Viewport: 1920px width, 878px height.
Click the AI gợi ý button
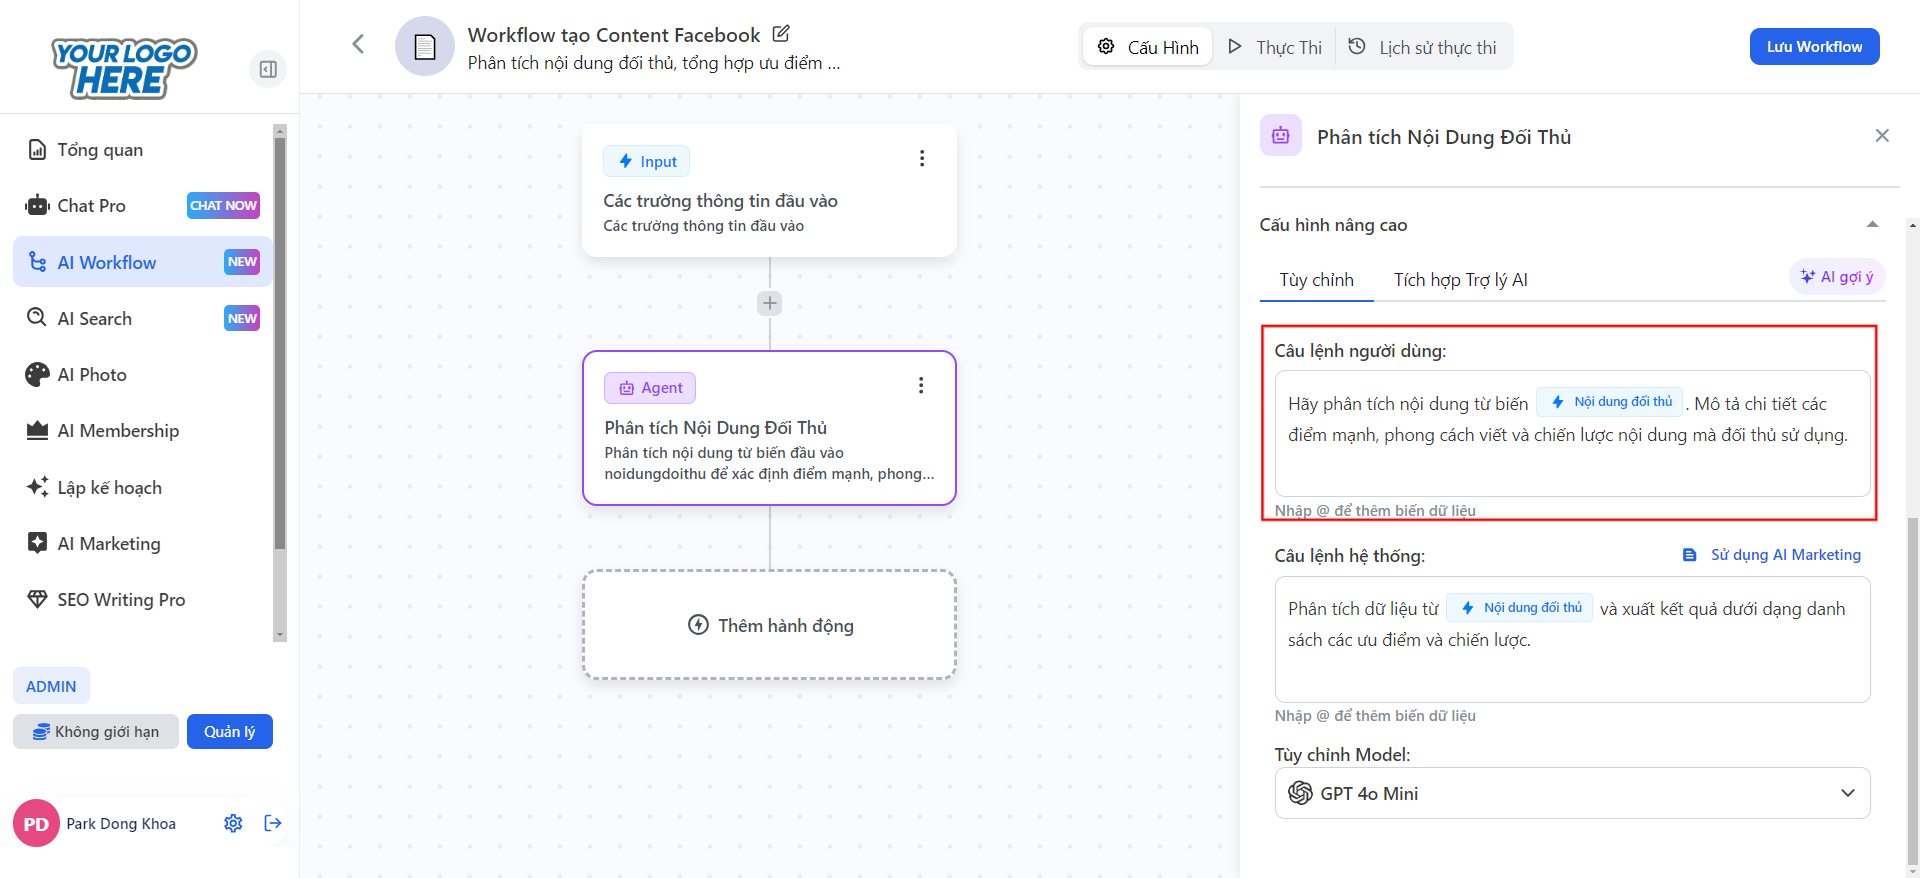click(1837, 277)
